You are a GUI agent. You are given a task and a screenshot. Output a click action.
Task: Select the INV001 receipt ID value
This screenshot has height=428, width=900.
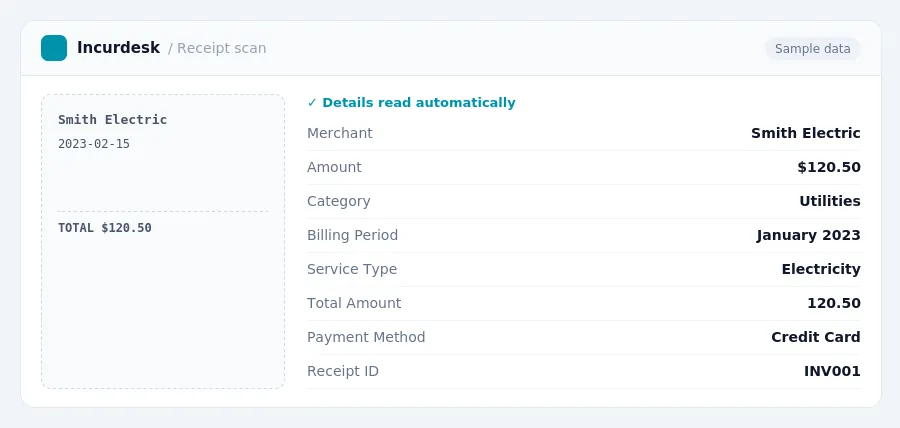832,371
